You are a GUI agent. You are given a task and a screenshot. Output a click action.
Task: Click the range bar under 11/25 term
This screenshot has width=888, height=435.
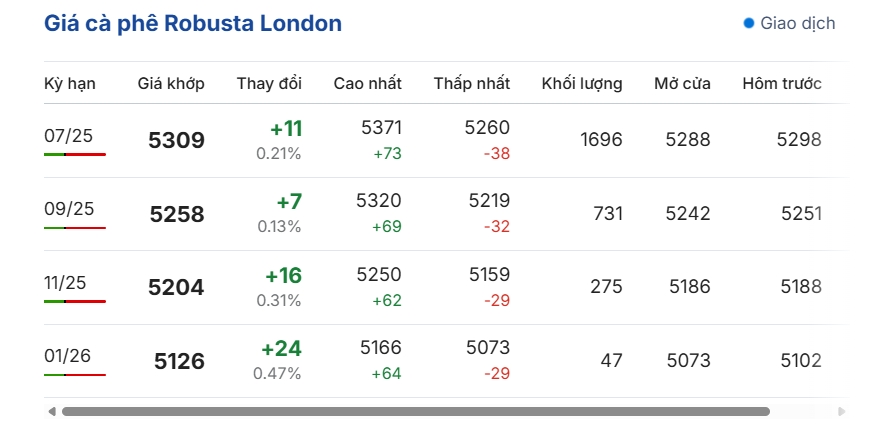tap(75, 301)
